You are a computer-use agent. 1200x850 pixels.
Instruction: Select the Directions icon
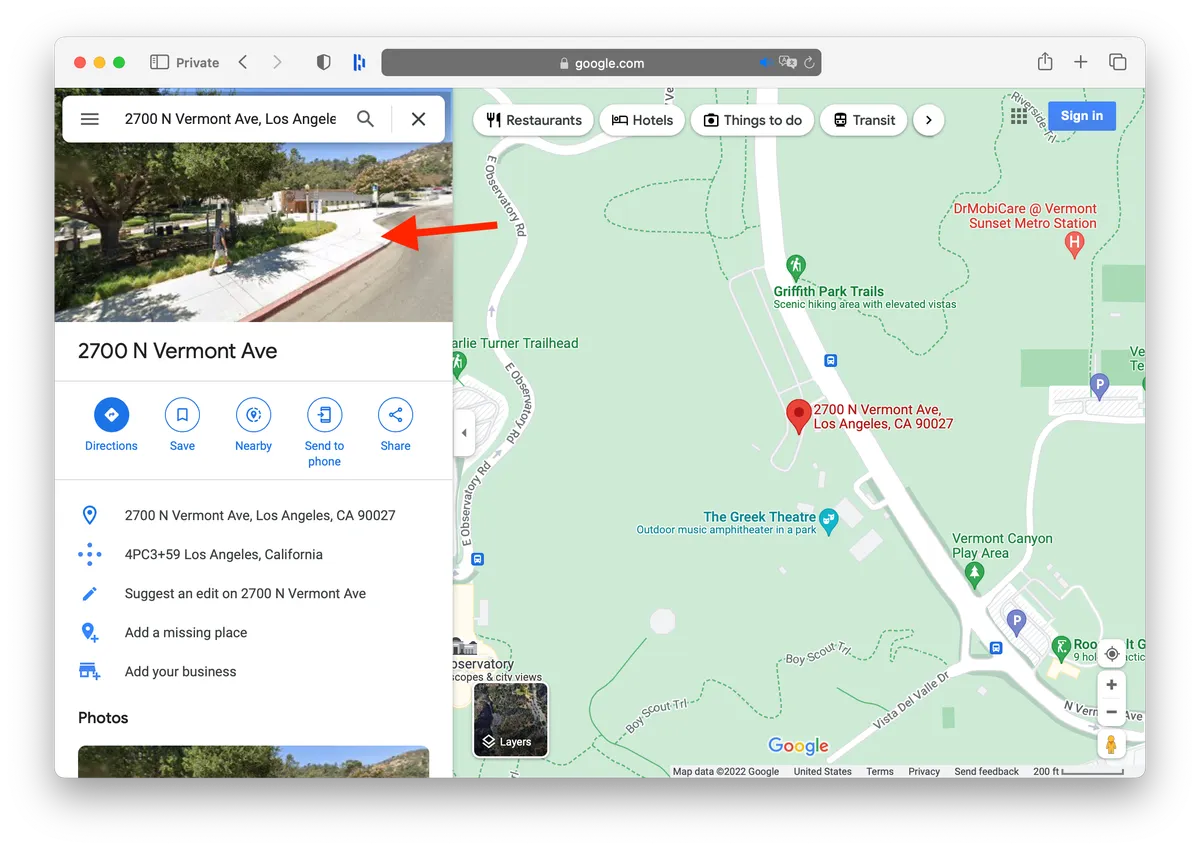(111, 416)
